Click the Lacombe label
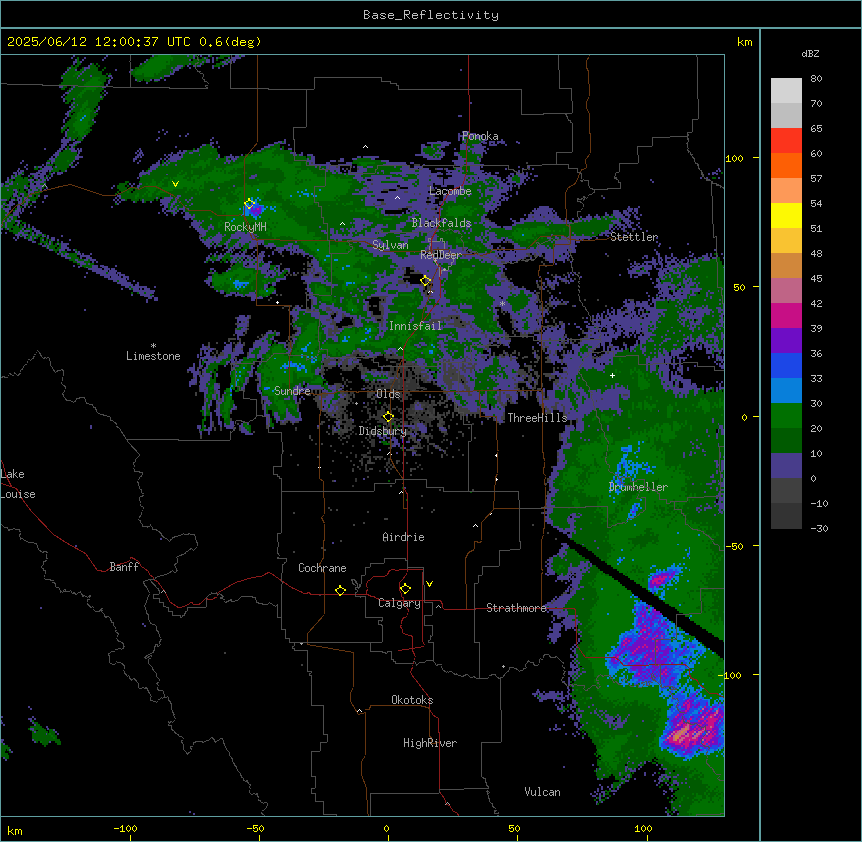This screenshot has width=862, height=842. [450, 191]
